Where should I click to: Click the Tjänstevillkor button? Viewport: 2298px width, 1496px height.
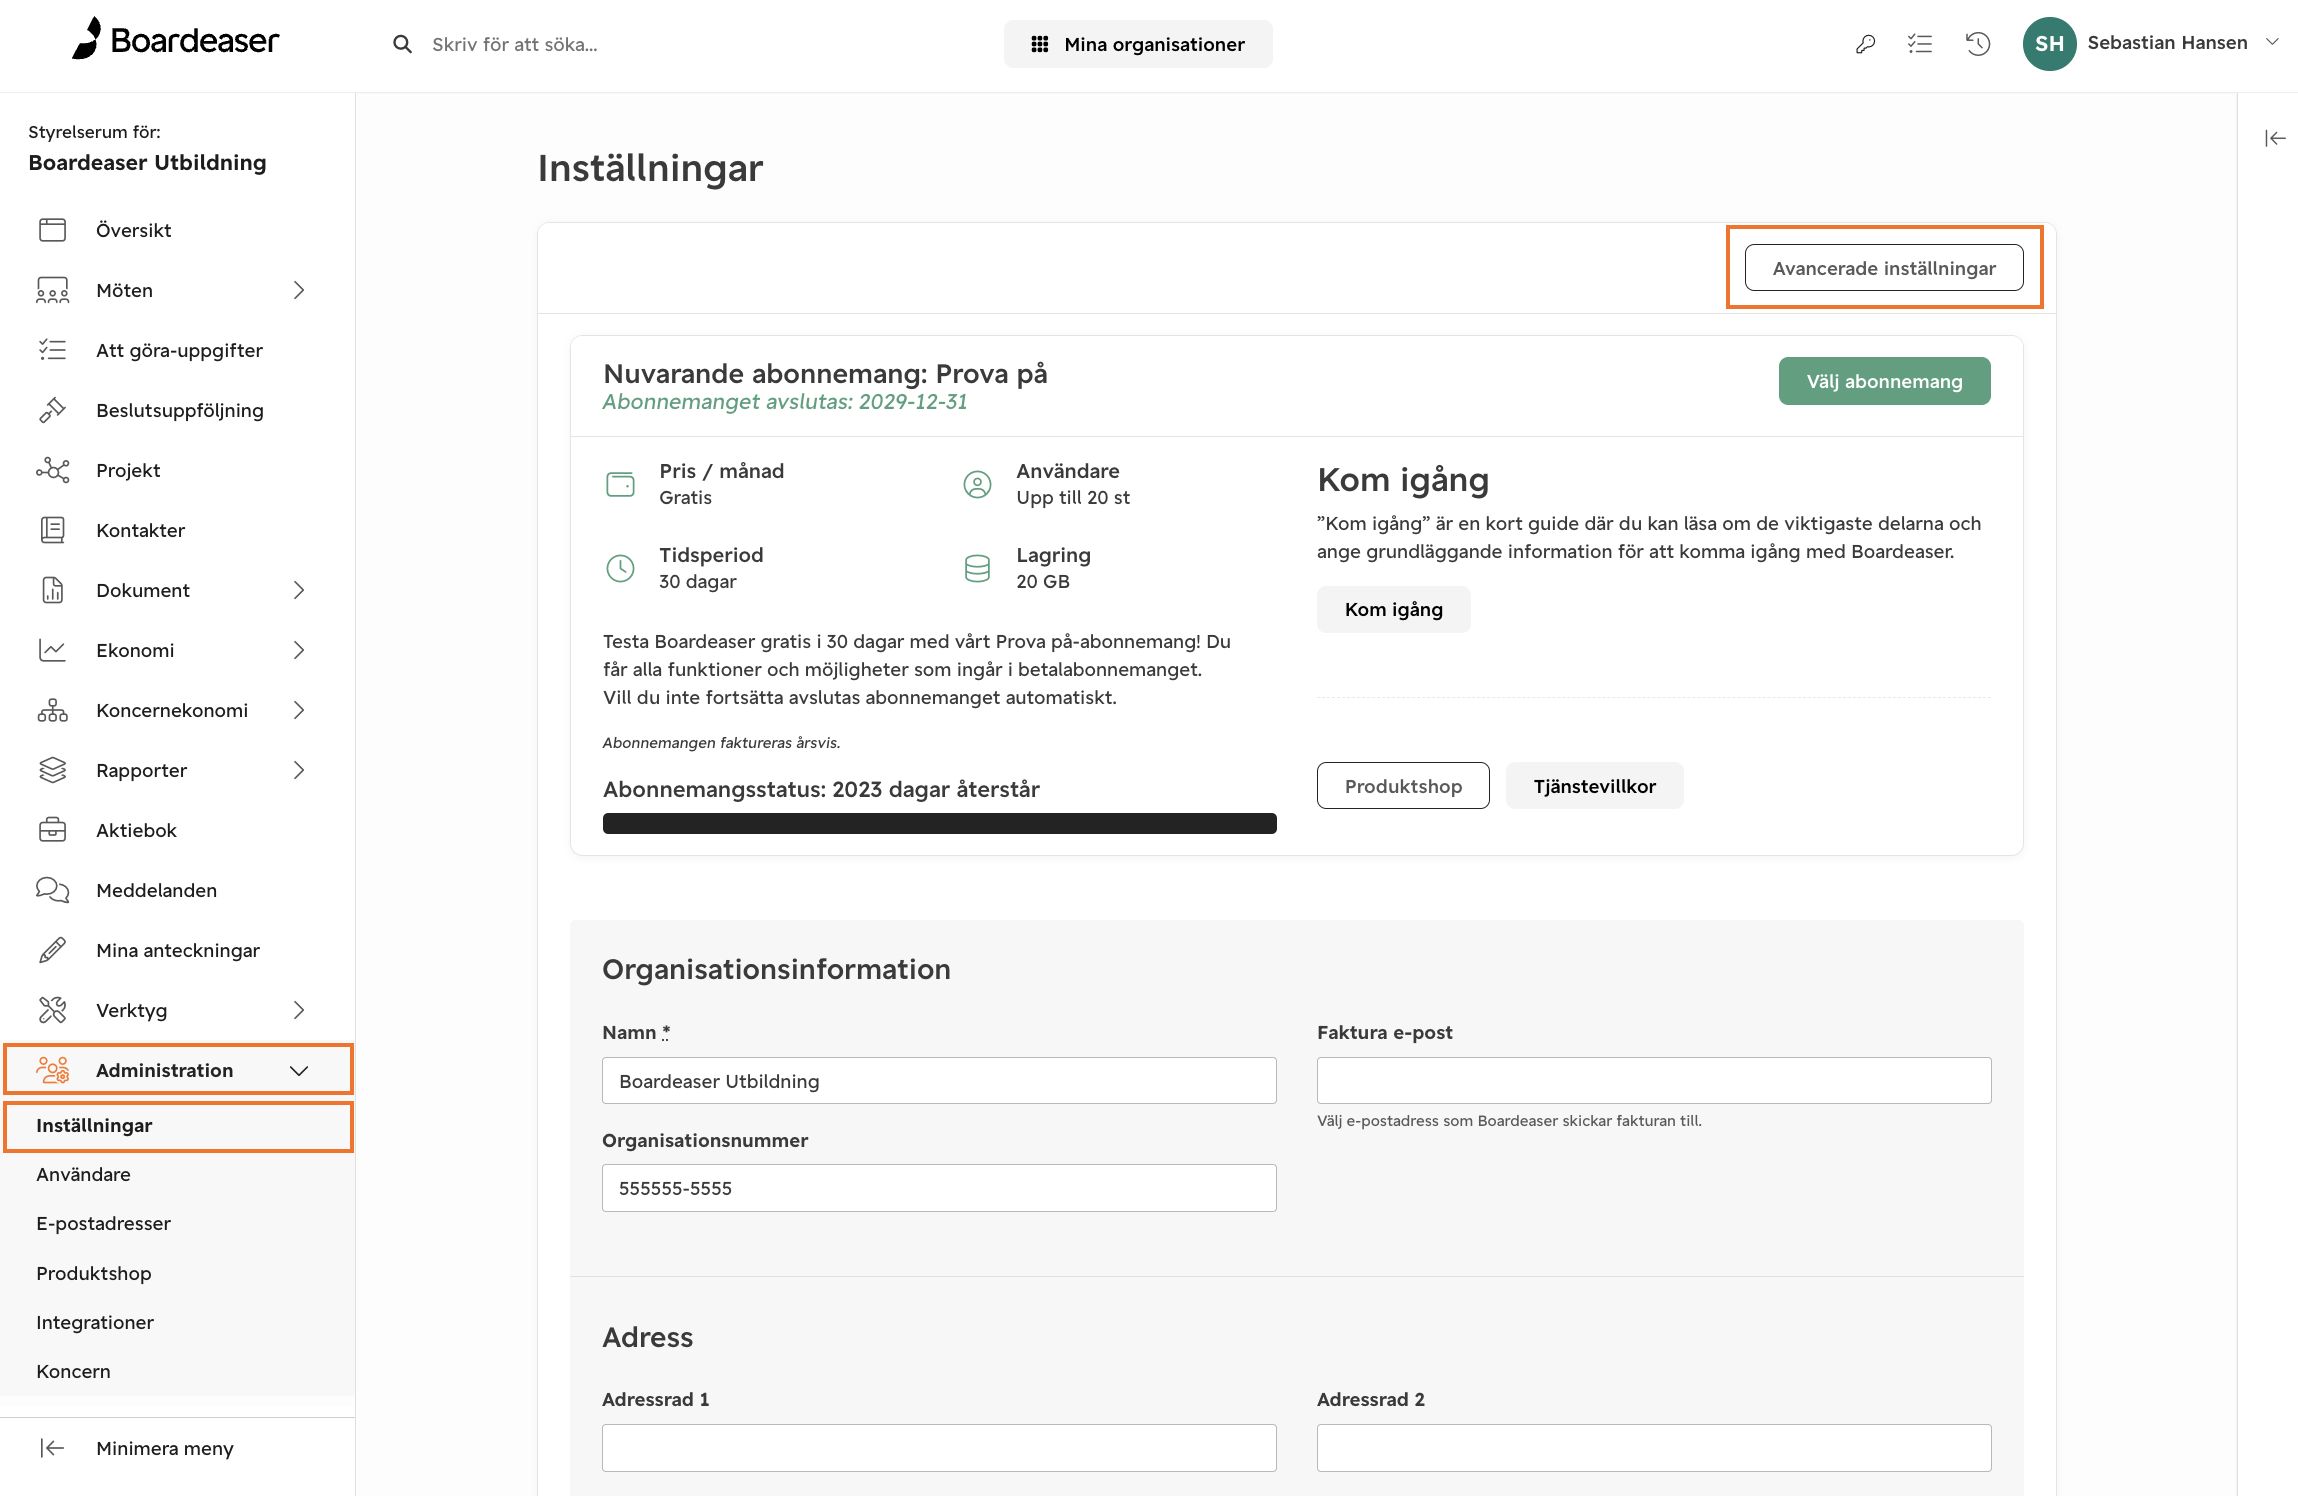(1594, 786)
